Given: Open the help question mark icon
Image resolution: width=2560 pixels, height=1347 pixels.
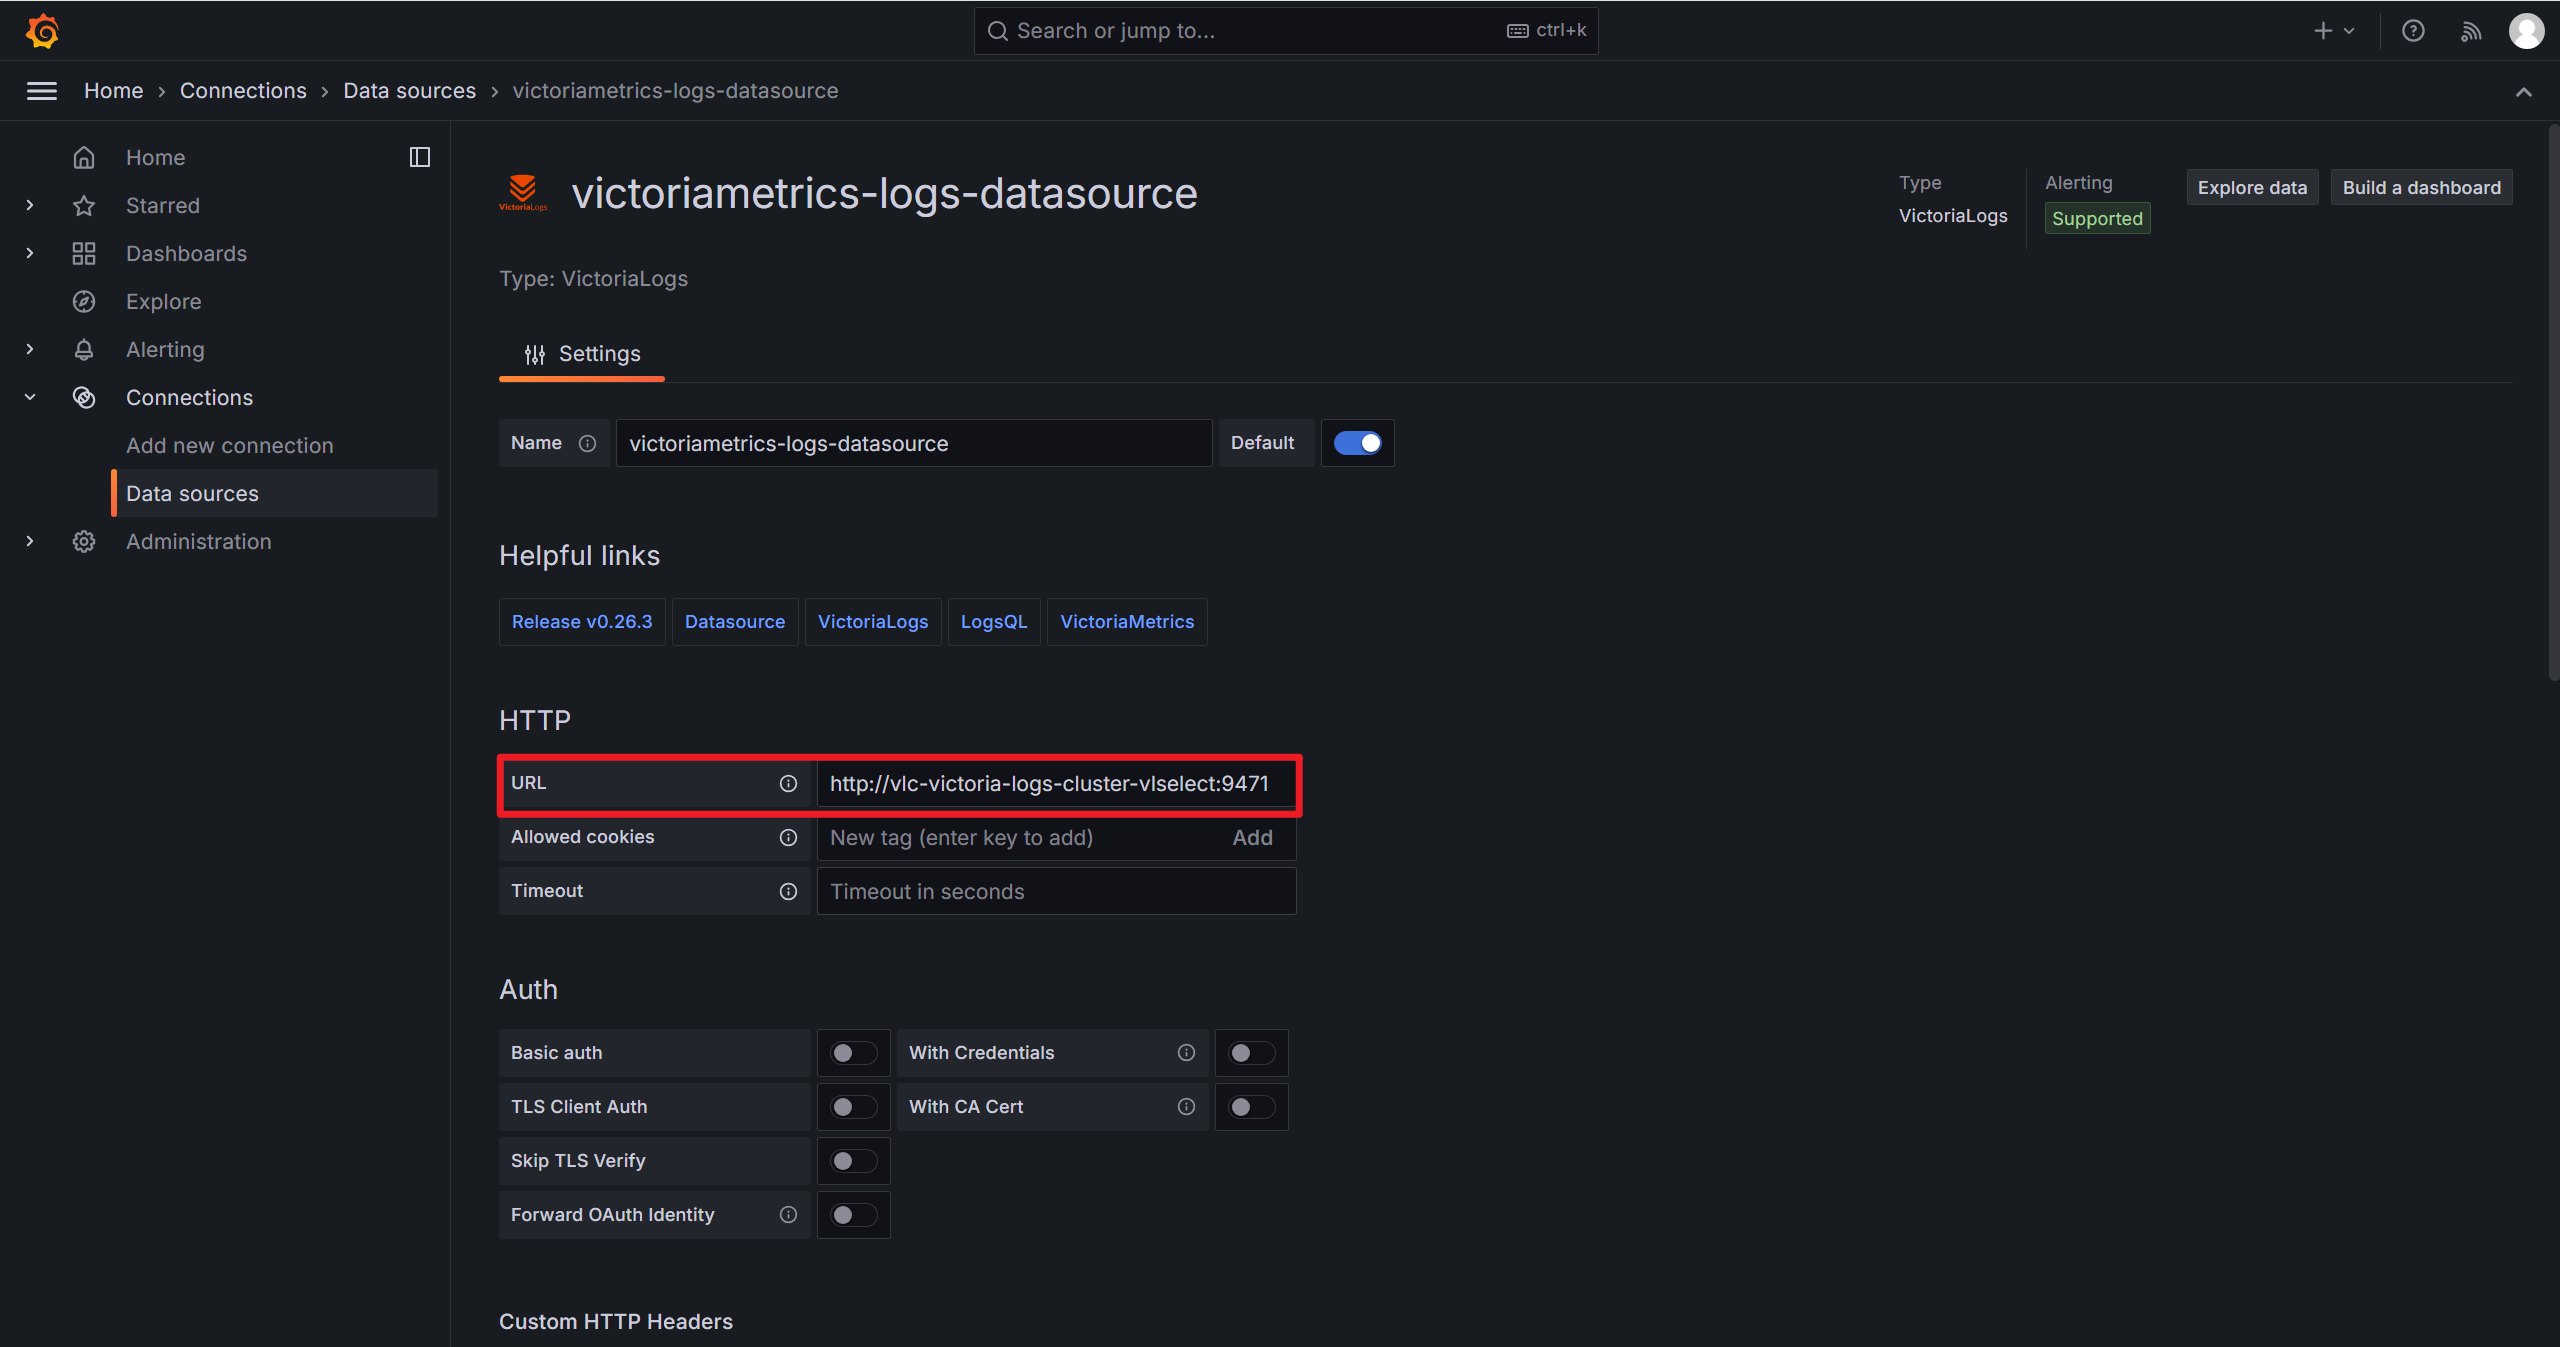Looking at the screenshot, I should tap(2413, 31).
